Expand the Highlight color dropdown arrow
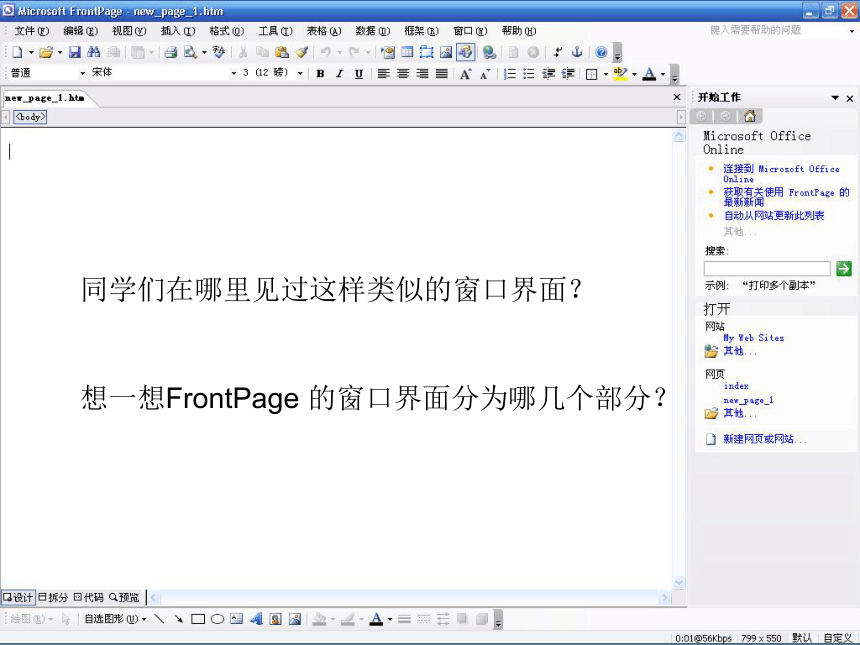The width and height of the screenshot is (860, 645). (635, 74)
